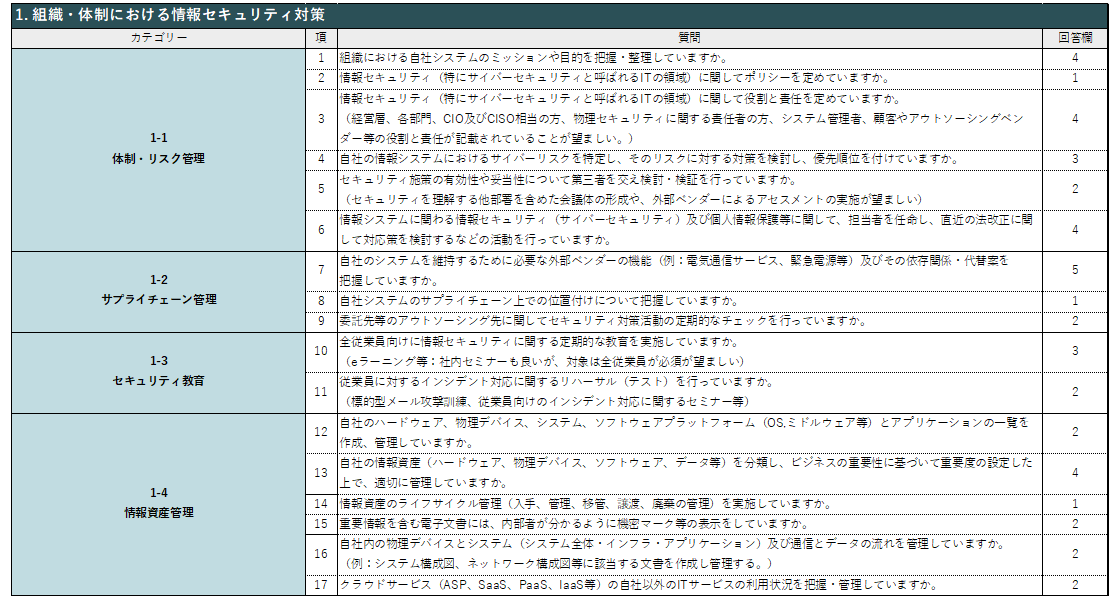The width and height of the screenshot is (1120, 600).
Task: Select the answer cell for question 7
Action: tap(1074, 270)
